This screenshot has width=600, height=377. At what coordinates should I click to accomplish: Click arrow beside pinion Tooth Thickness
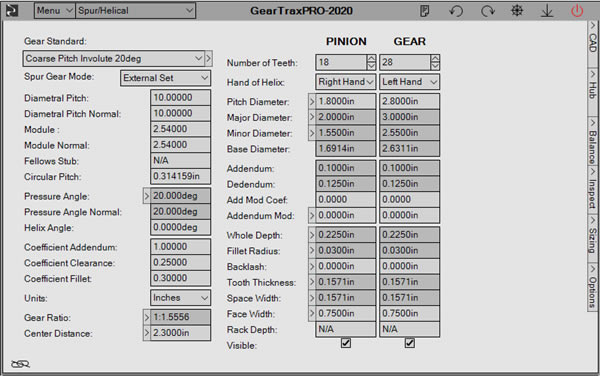[x=312, y=282]
